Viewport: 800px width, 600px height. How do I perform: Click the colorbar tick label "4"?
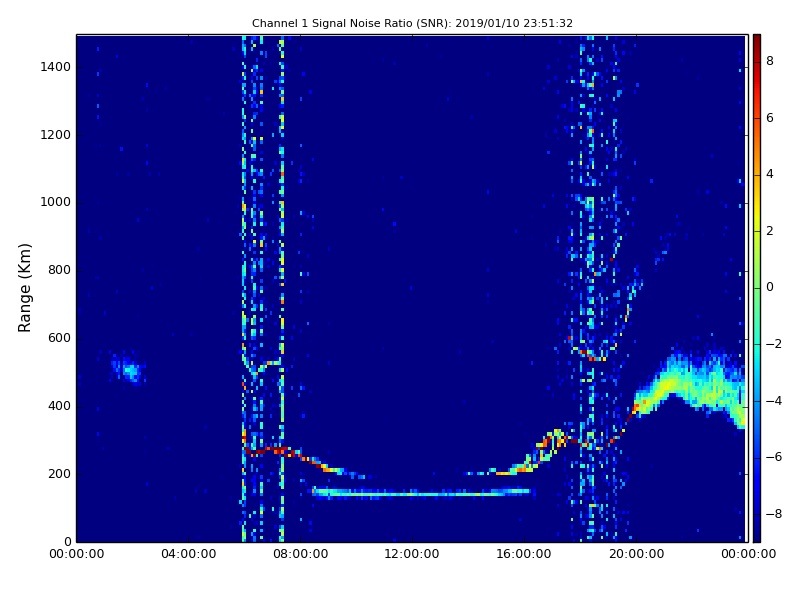click(770, 174)
